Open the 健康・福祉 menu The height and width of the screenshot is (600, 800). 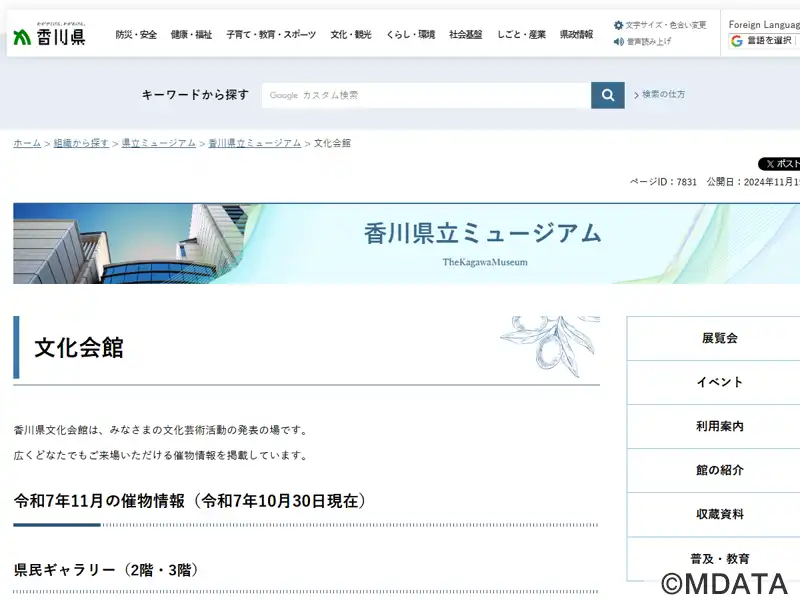point(191,34)
